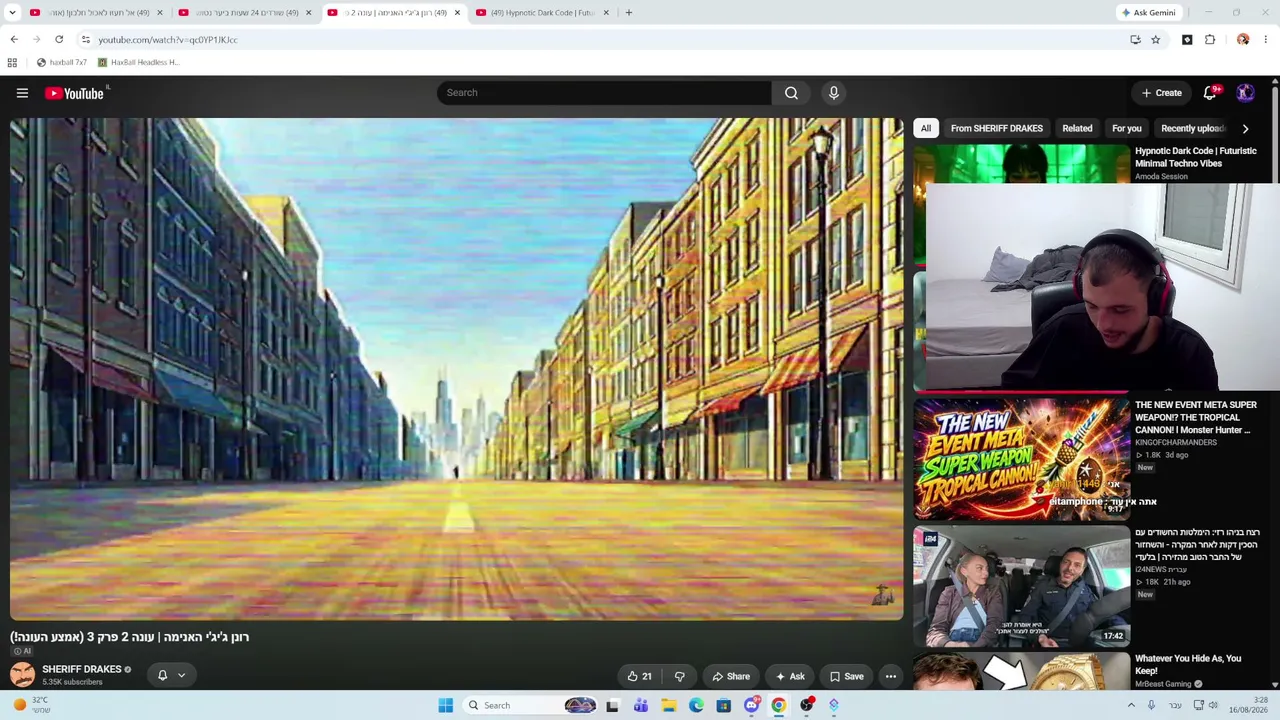The image size is (1280, 720).
Task: Open the SHERIFF DRAKES channel name link
Action: (x=82, y=669)
